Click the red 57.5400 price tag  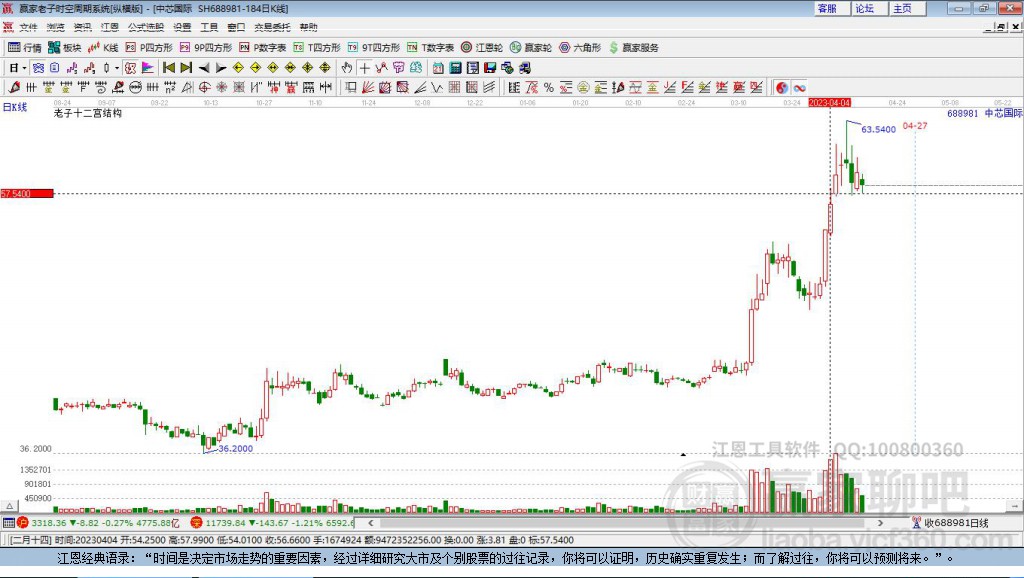pyautogui.click(x=27, y=193)
